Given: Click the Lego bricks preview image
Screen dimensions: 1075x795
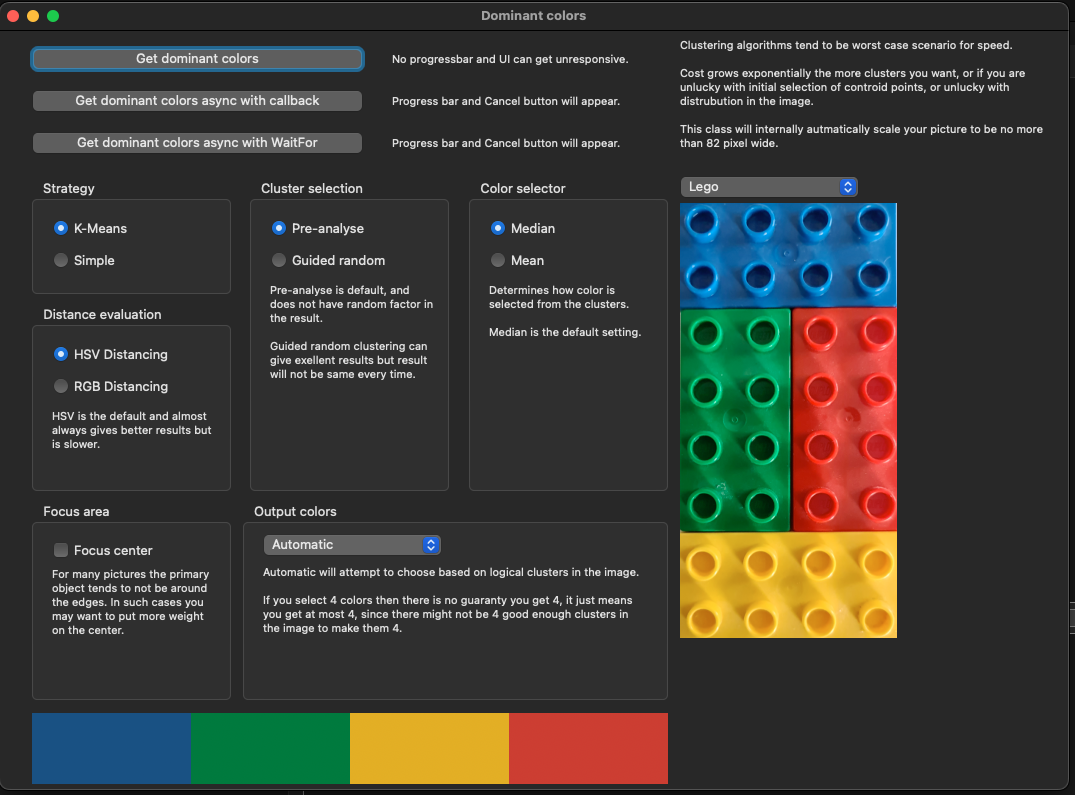Looking at the screenshot, I should [788, 420].
